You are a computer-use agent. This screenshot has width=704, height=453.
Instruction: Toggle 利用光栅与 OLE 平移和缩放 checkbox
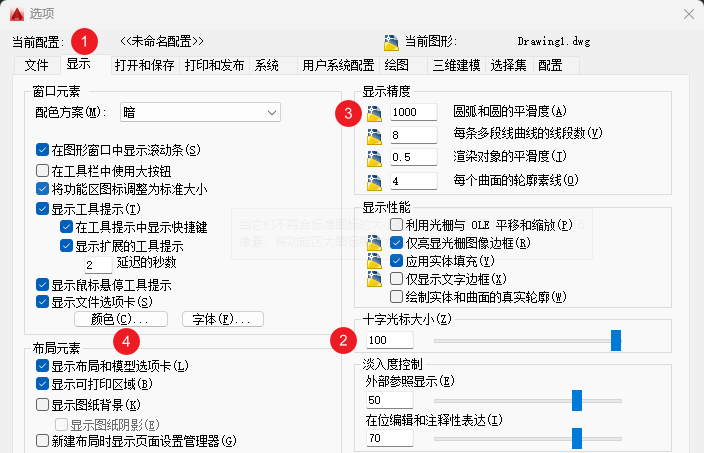(x=397, y=224)
